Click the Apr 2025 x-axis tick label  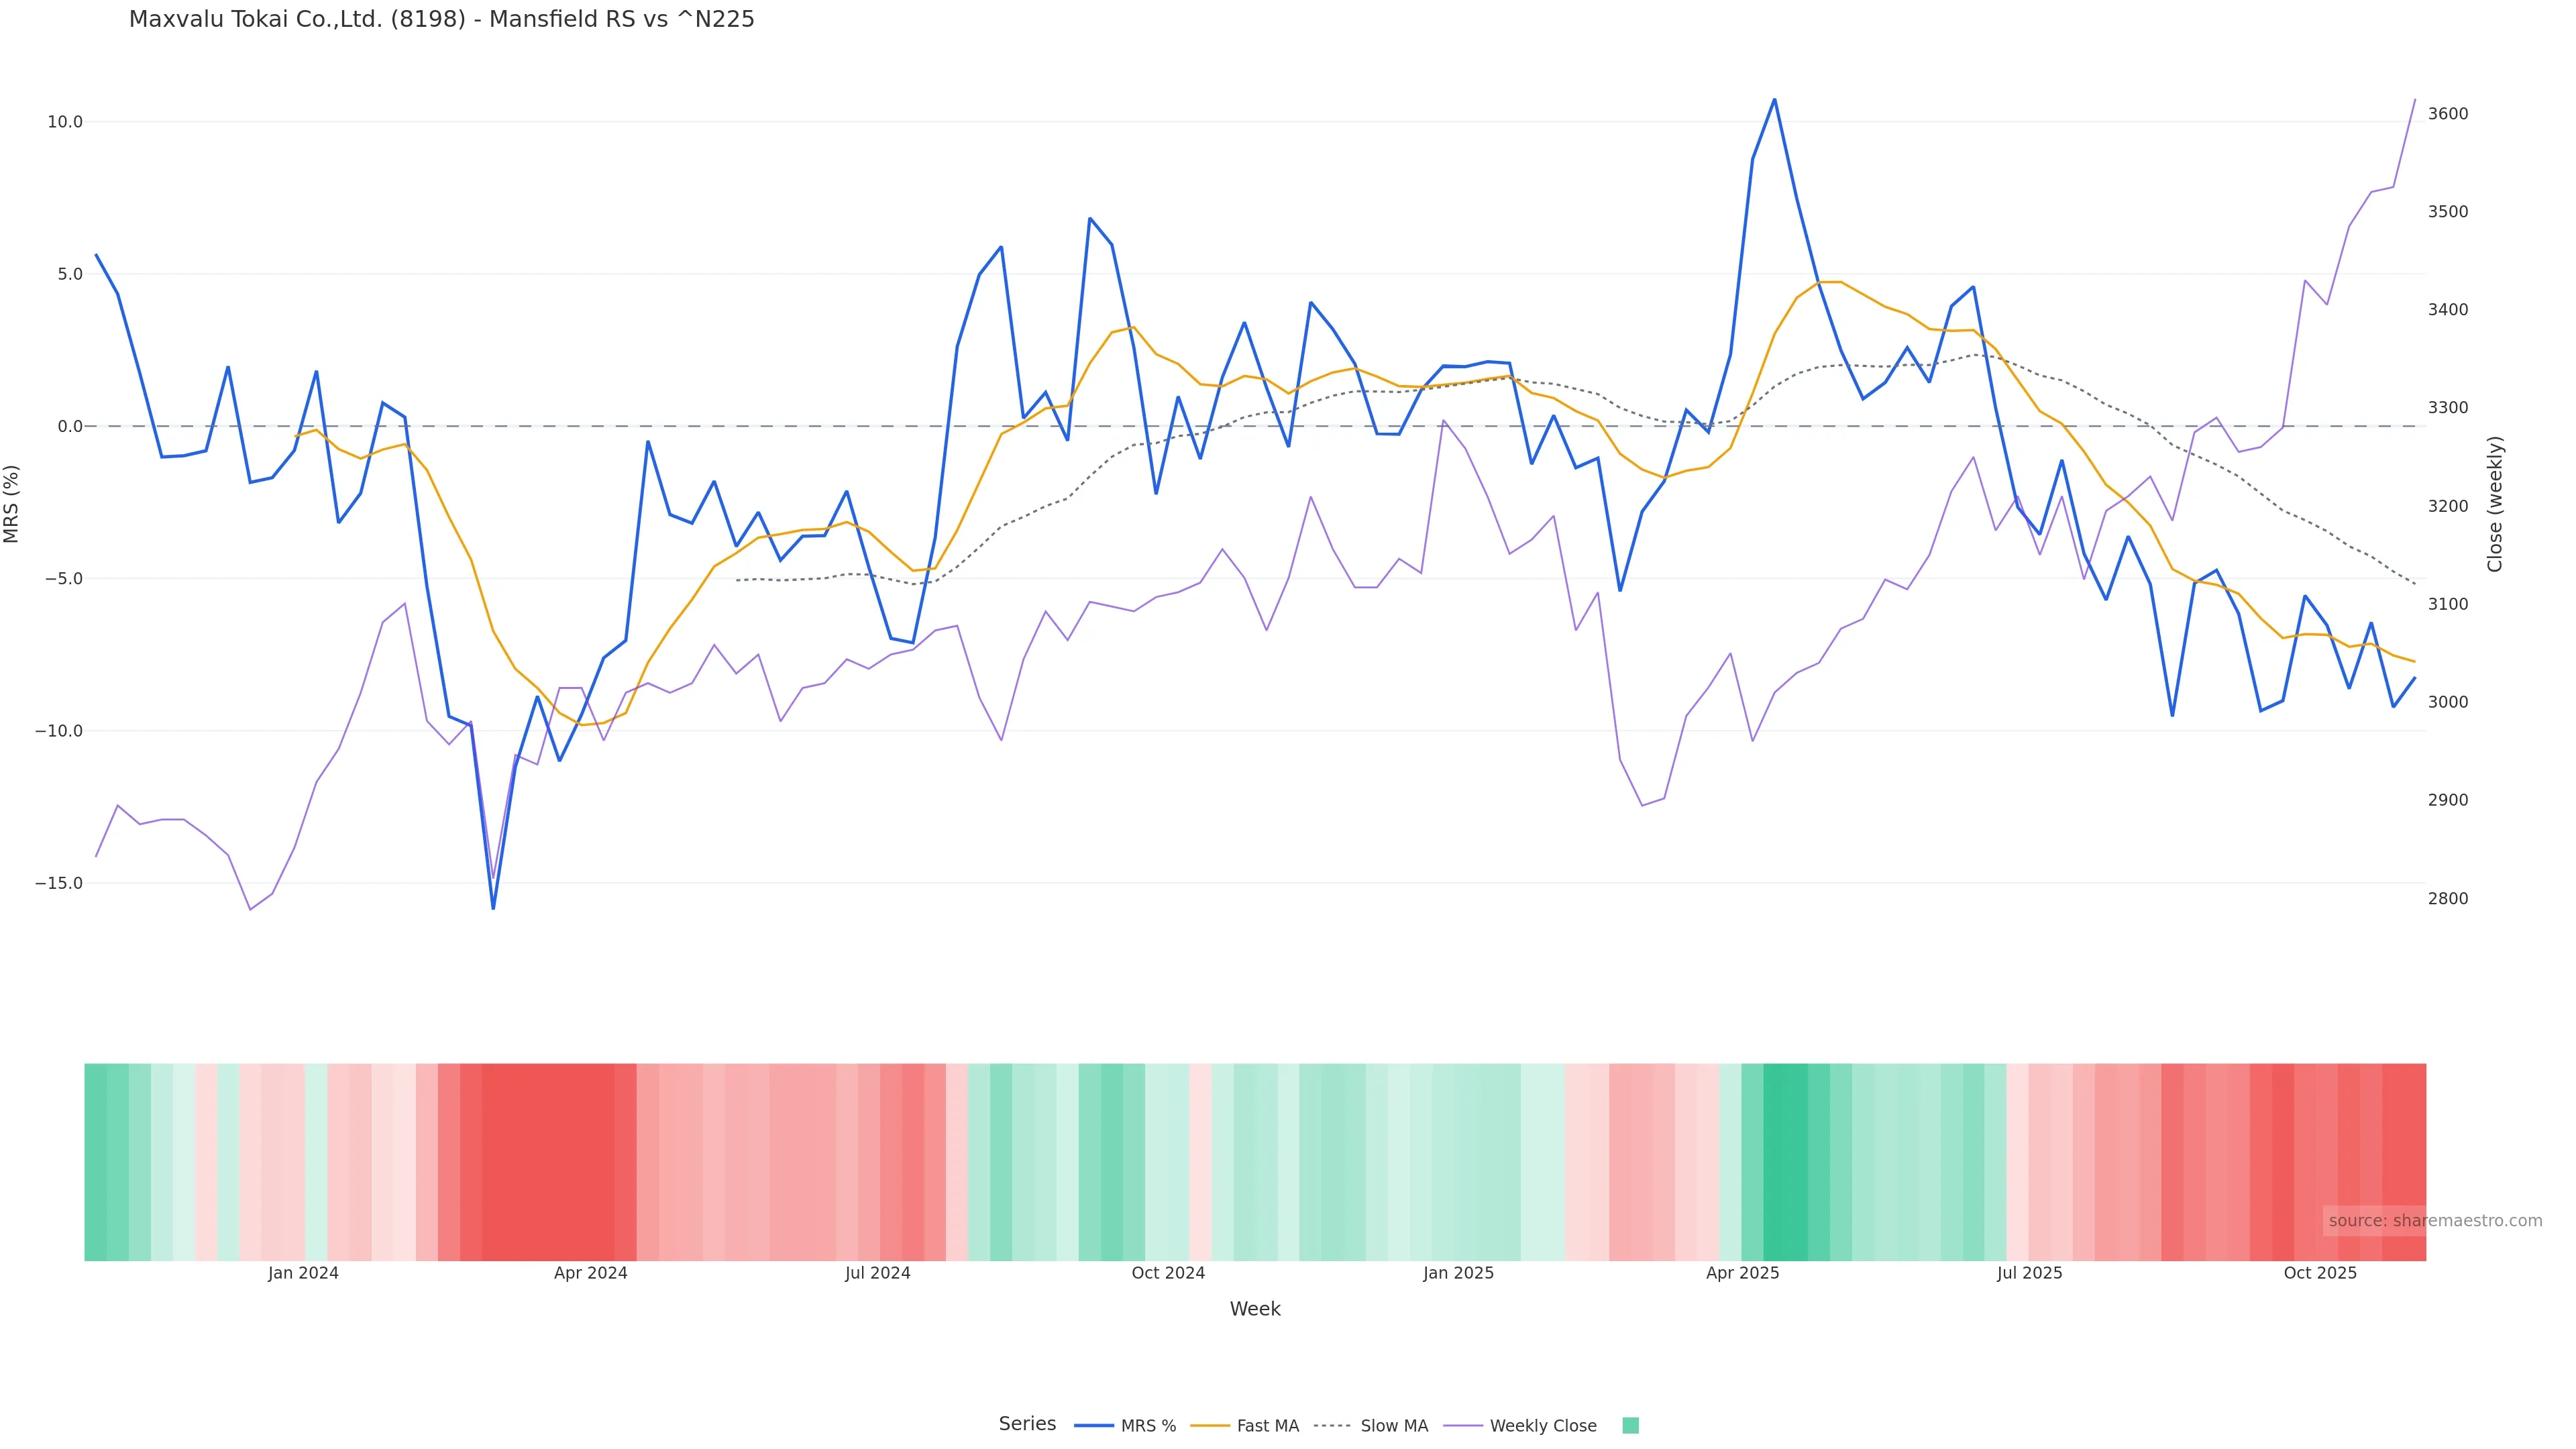[1742, 1273]
